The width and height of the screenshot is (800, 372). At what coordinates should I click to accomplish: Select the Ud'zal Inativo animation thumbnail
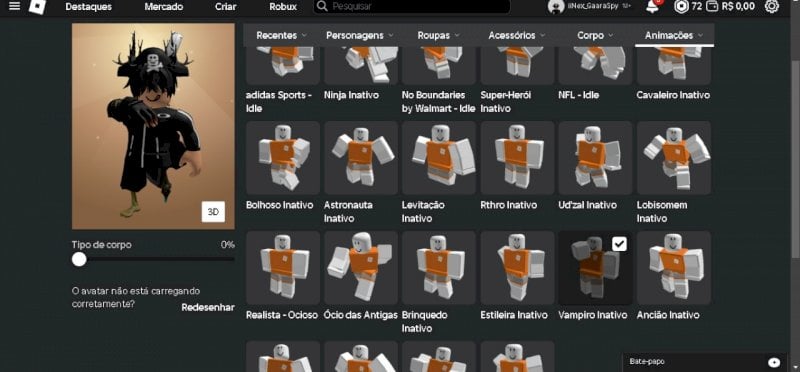pos(595,158)
